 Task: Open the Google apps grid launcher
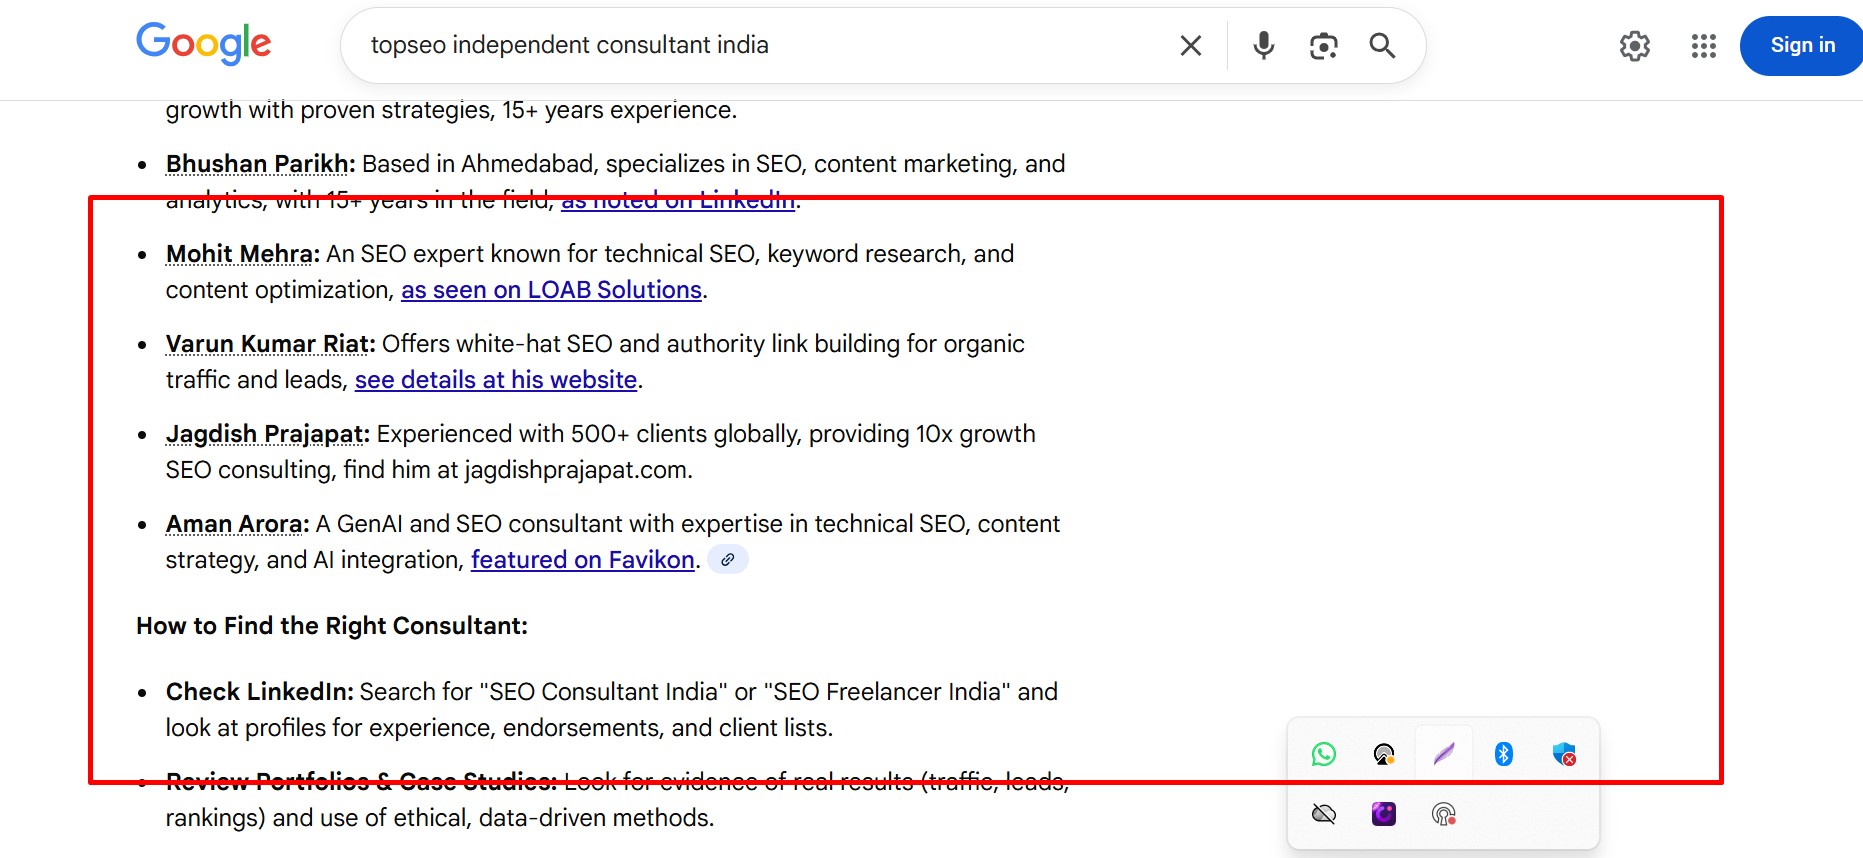[1703, 45]
